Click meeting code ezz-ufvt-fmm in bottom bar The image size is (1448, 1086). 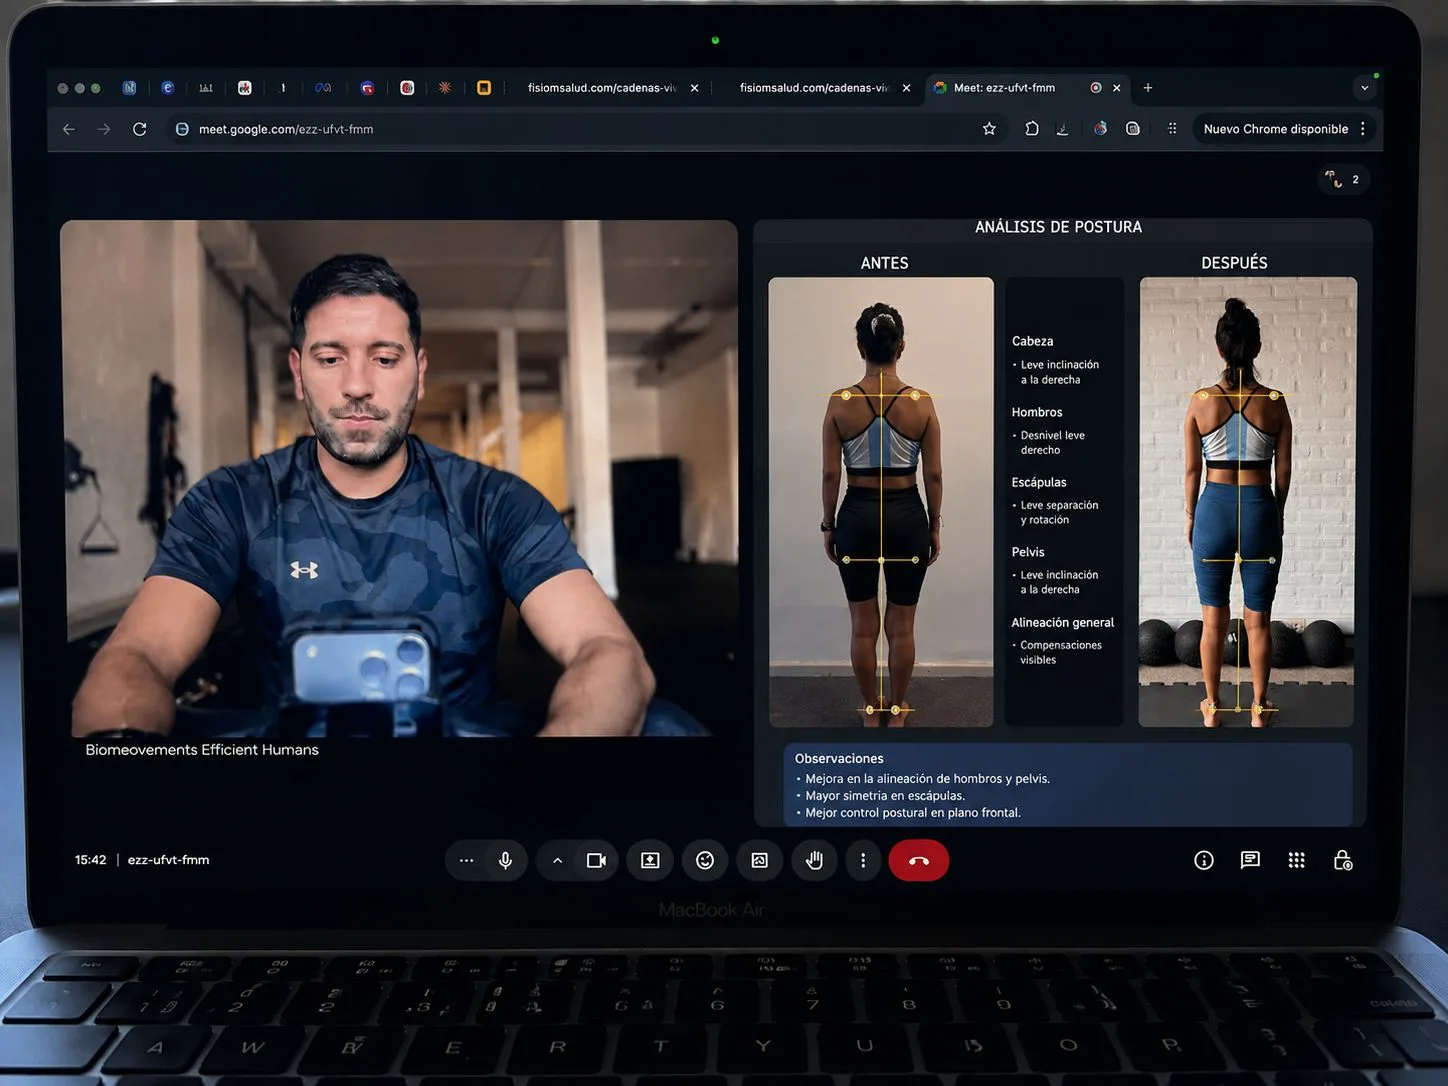(168, 860)
